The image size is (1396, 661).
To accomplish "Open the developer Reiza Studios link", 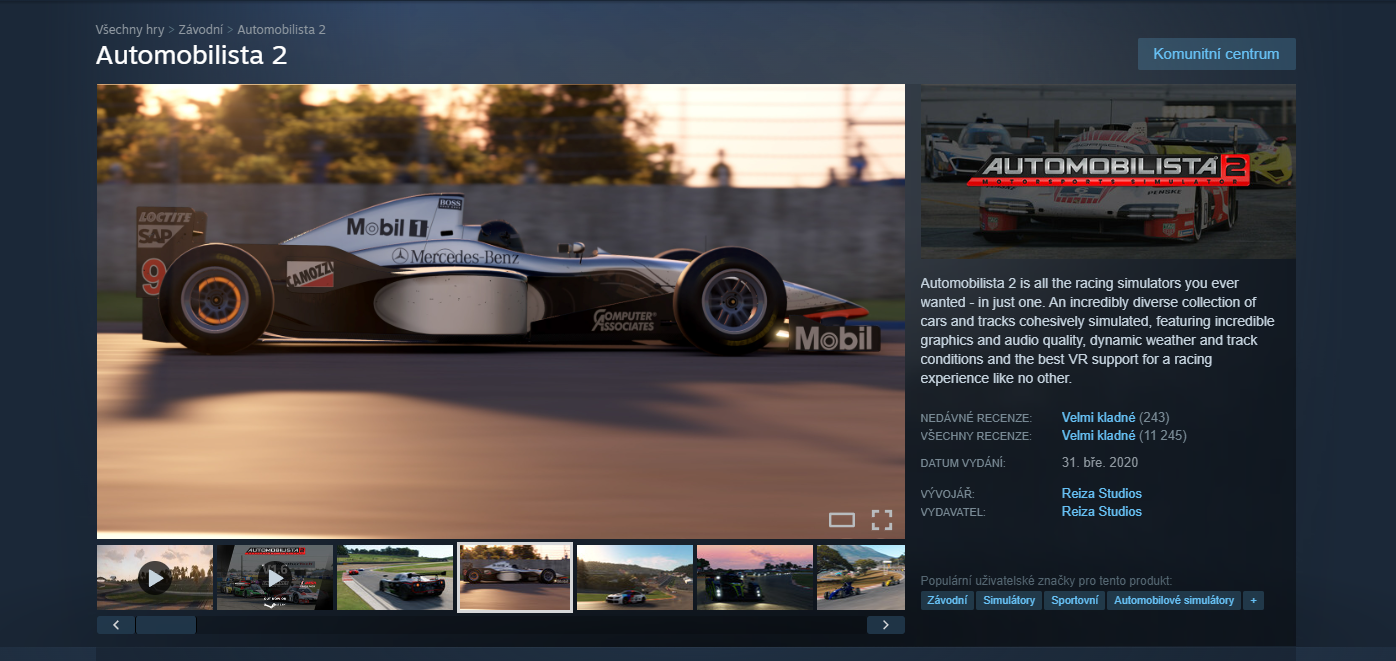I will 1101,493.
